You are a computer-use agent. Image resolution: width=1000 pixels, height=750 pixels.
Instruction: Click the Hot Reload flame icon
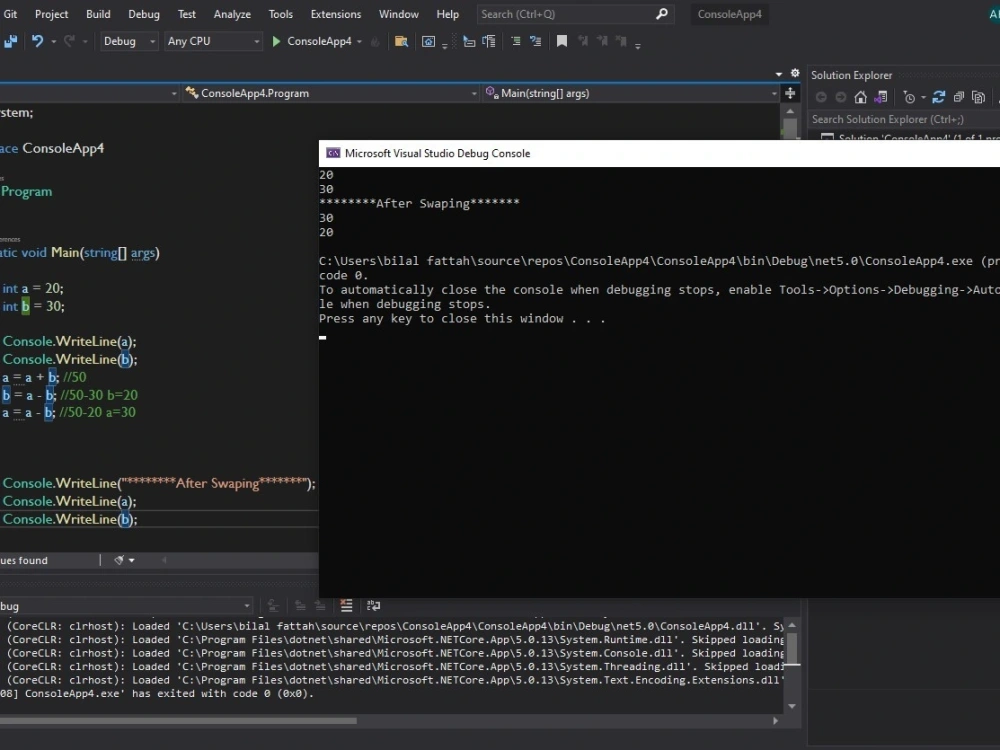click(x=375, y=41)
